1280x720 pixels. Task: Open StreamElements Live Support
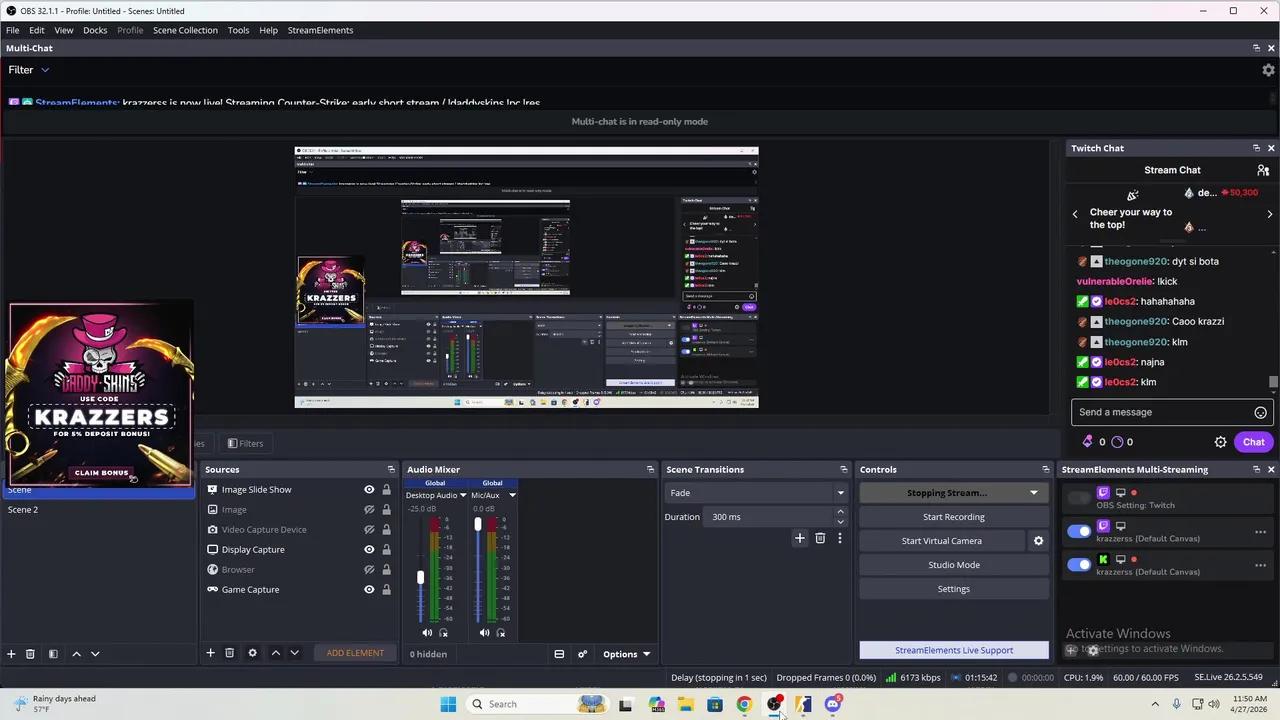click(x=953, y=650)
